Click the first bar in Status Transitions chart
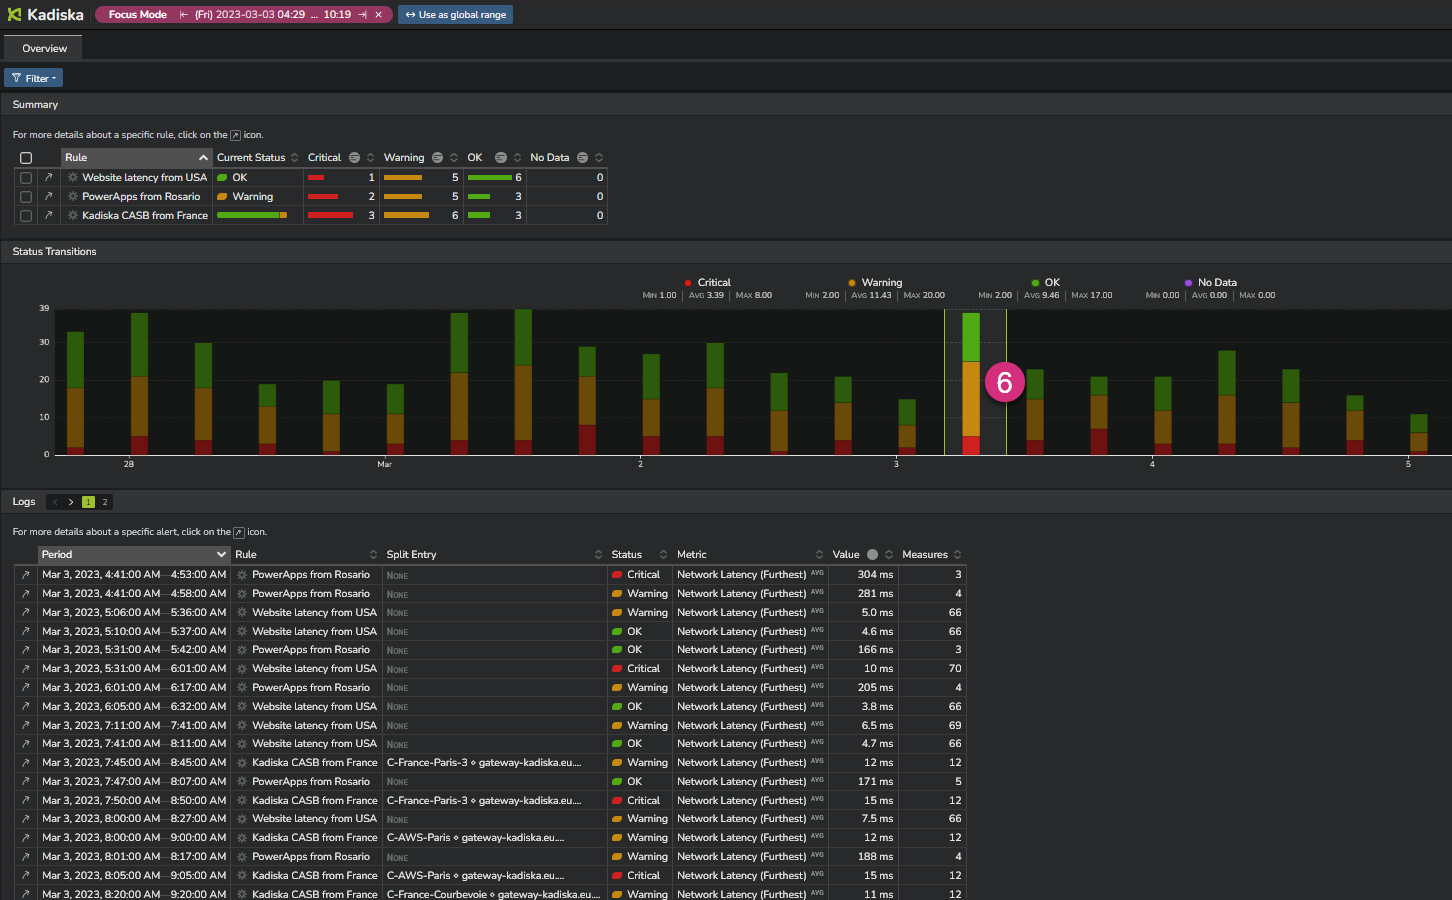This screenshot has height=900, width=1452. [75, 393]
